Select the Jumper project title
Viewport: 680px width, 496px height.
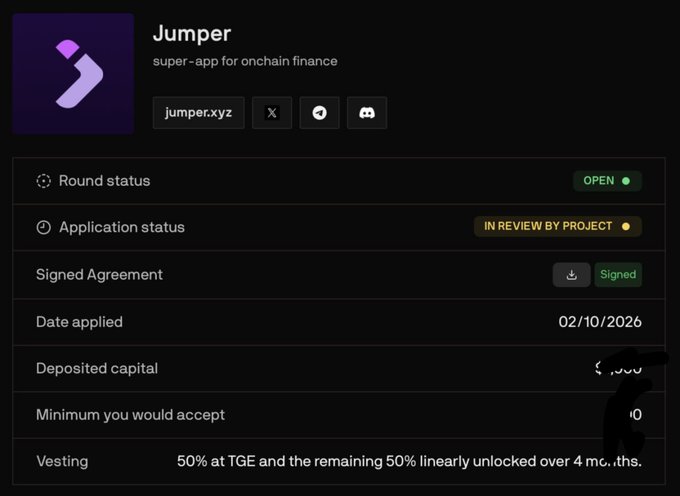pos(192,33)
